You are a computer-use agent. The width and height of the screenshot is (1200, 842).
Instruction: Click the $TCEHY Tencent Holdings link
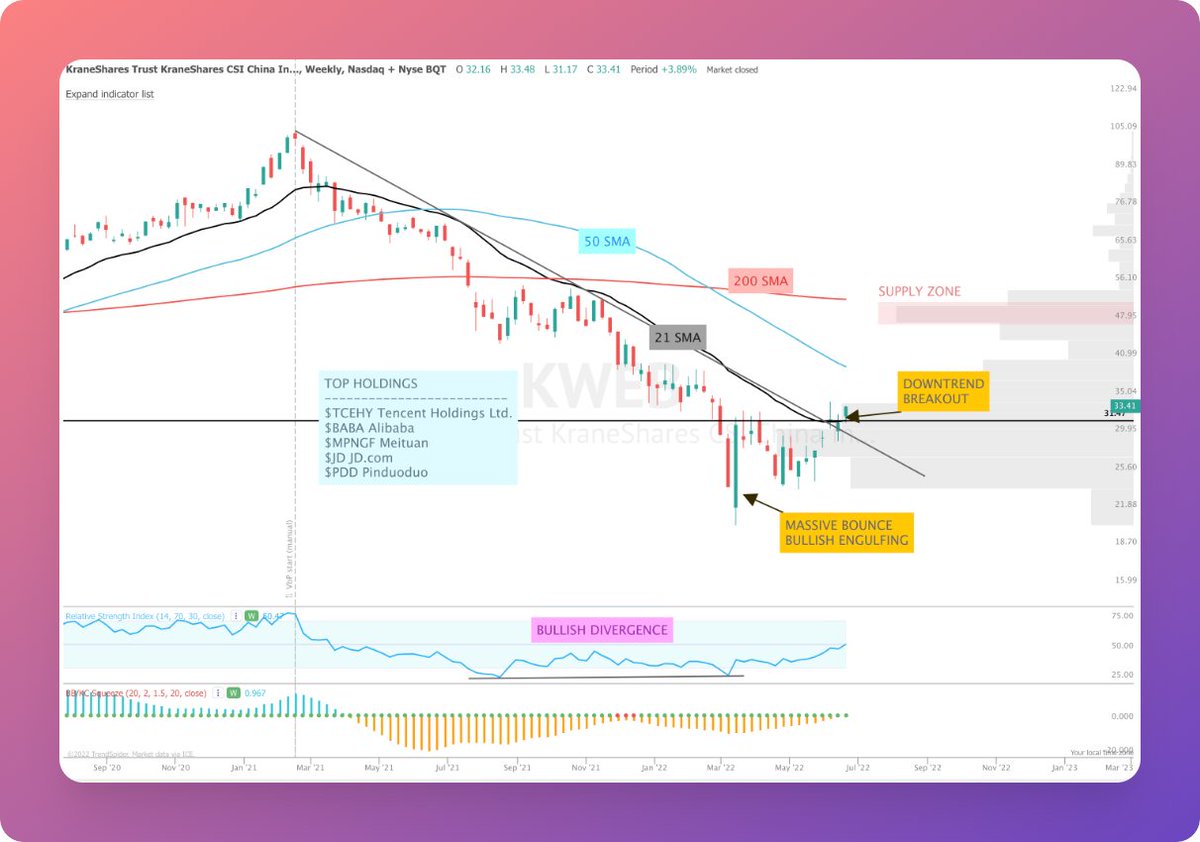(417, 412)
